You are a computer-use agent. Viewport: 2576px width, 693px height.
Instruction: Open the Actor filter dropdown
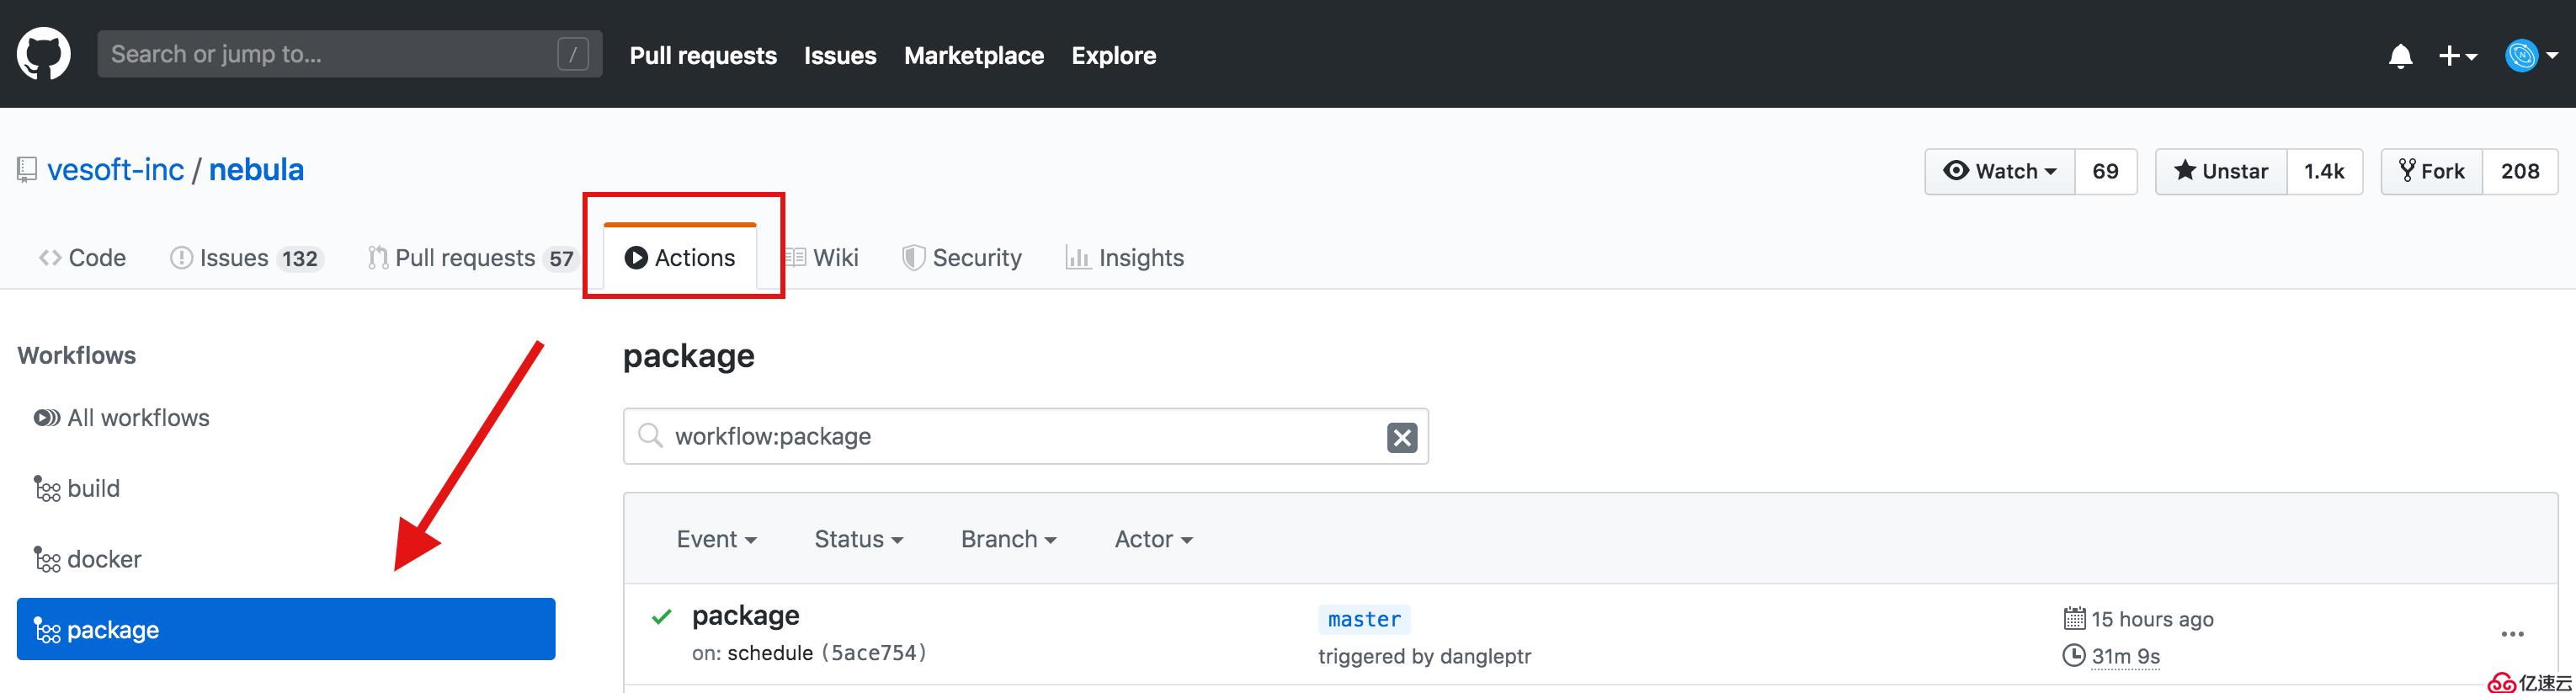coord(1153,540)
